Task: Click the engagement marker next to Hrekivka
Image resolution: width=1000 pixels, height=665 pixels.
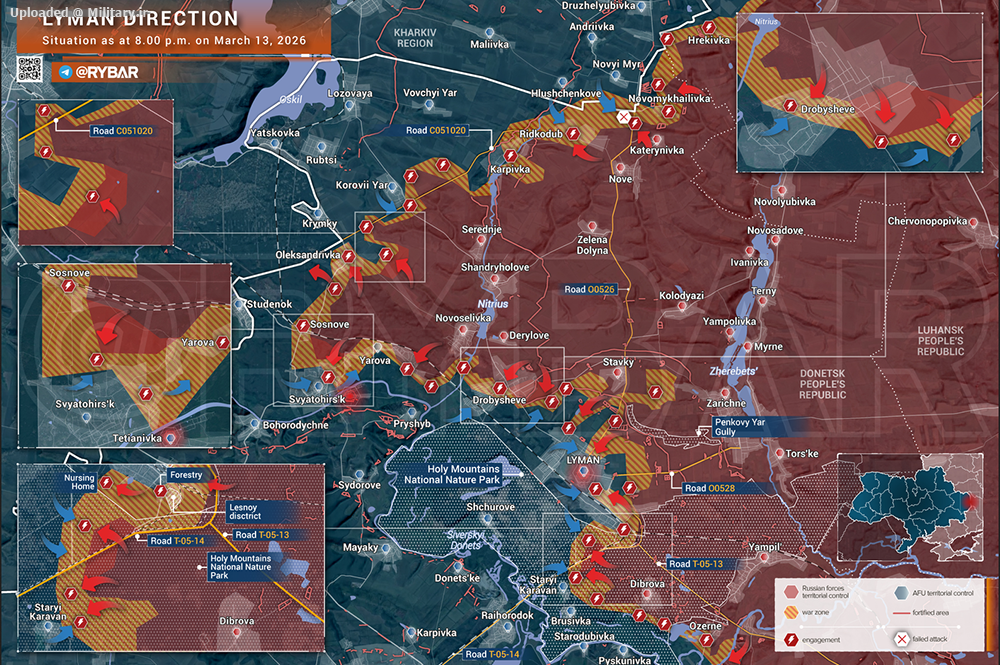Action: 709,27
